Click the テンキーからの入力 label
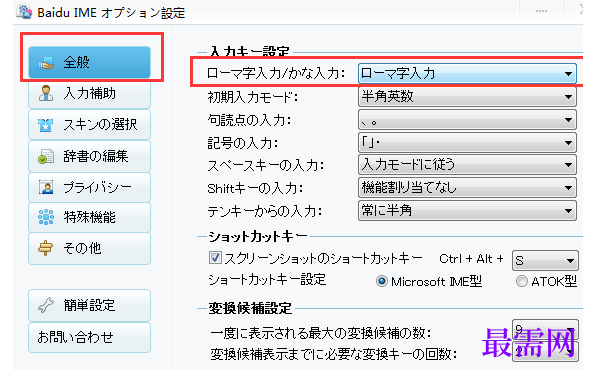 [264, 211]
